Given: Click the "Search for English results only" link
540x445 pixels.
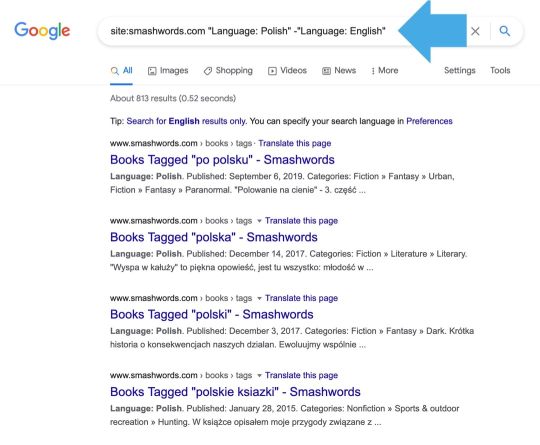Looking at the screenshot, I should (x=186, y=121).
